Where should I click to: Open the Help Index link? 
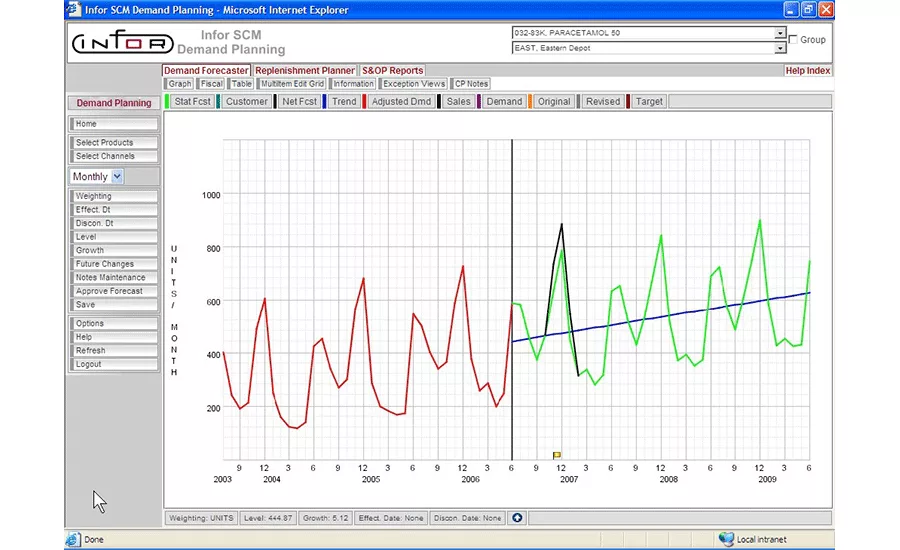(x=808, y=71)
